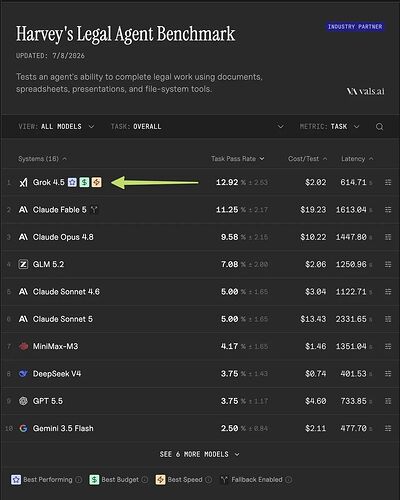Select the DeepSeek V4 model name
This screenshot has width=400, height=500.
(x=57, y=374)
